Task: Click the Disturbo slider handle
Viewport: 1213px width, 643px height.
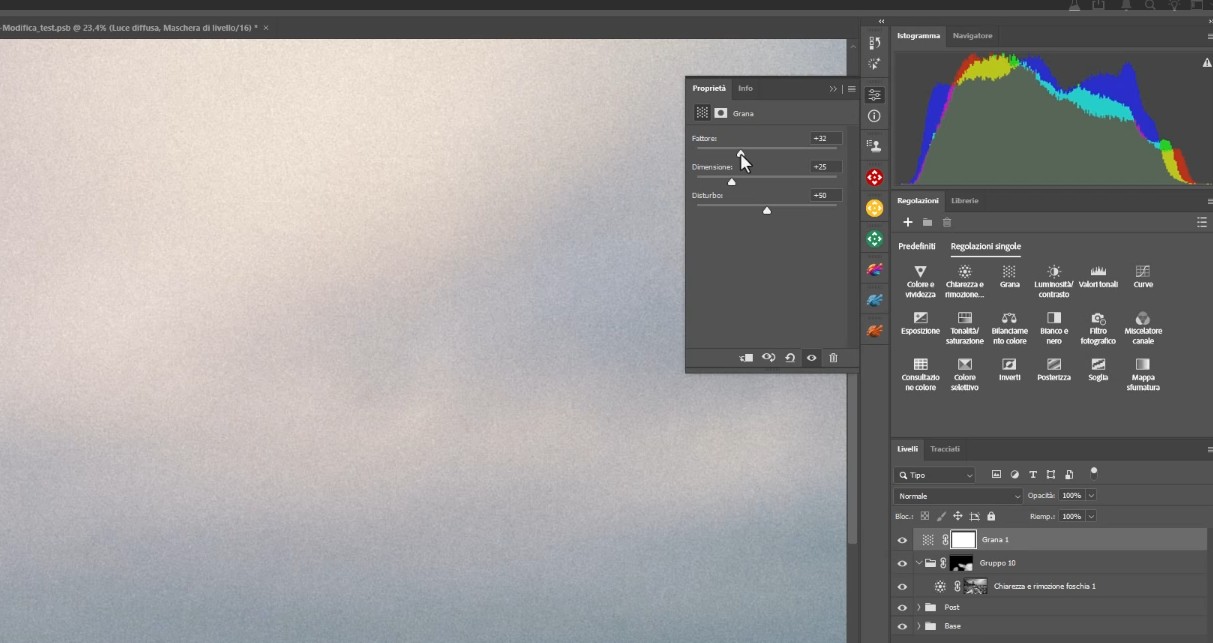Action: point(767,210)
